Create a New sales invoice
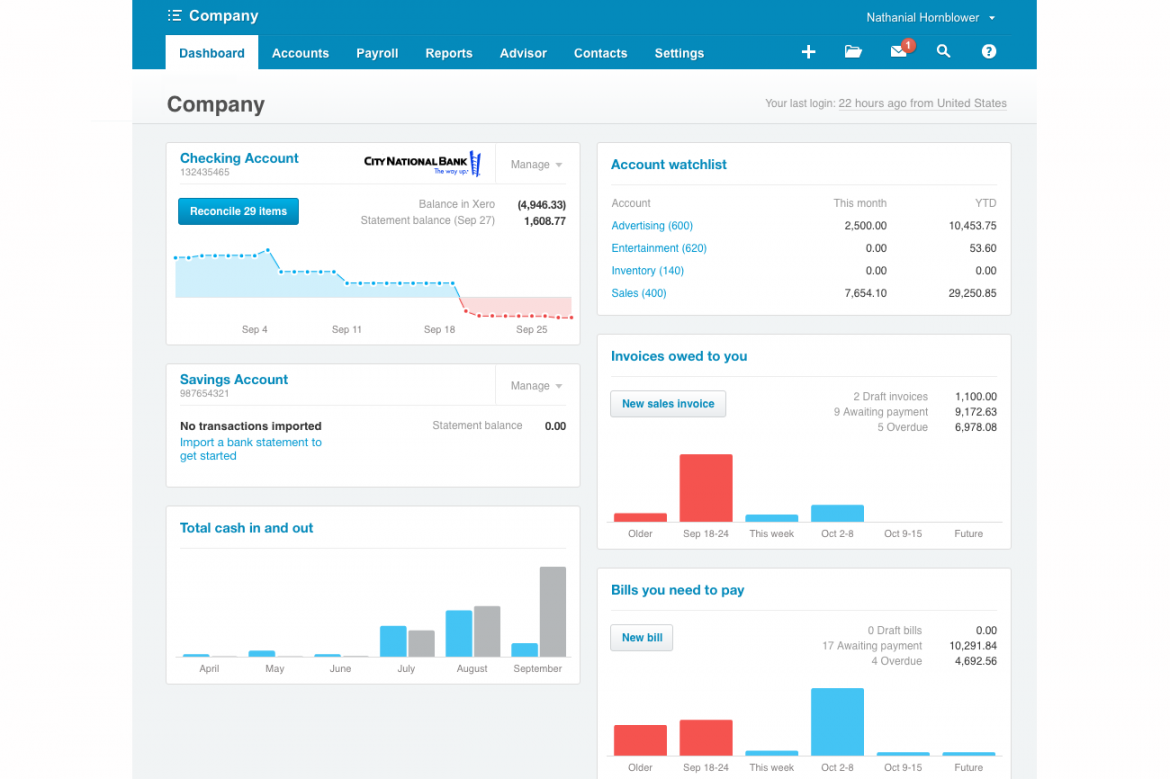The width and height of the screenshot is (1170, 779). pyautogui.click(x=668, y=404)
